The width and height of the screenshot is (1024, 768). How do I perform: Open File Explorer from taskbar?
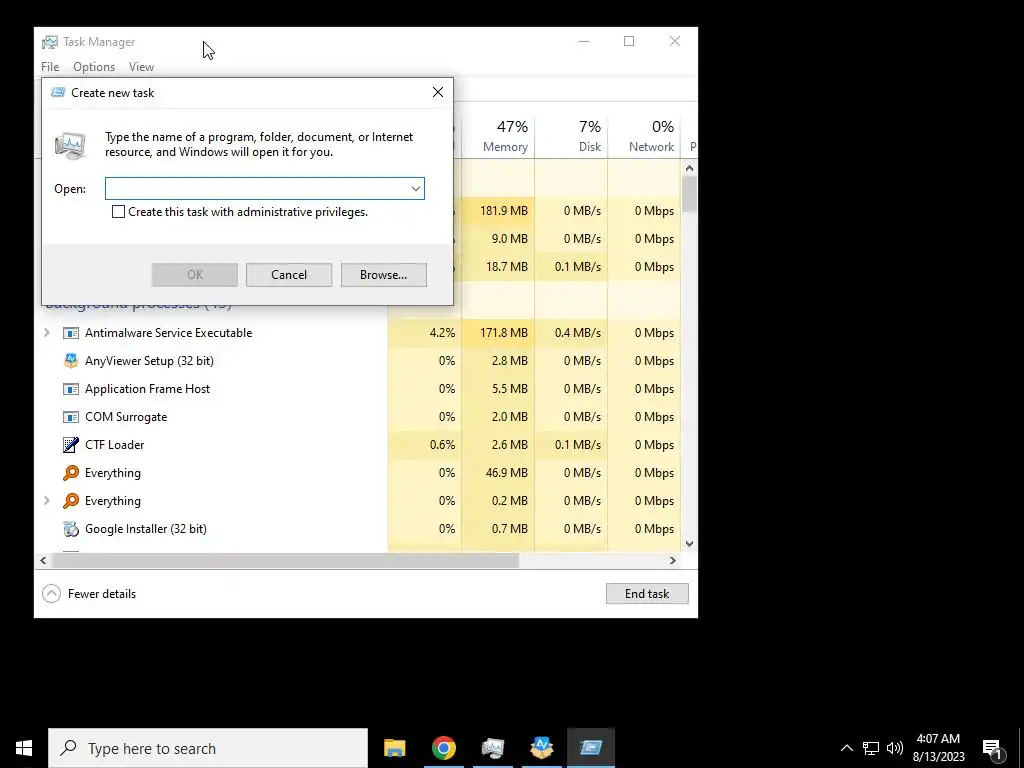394,748
